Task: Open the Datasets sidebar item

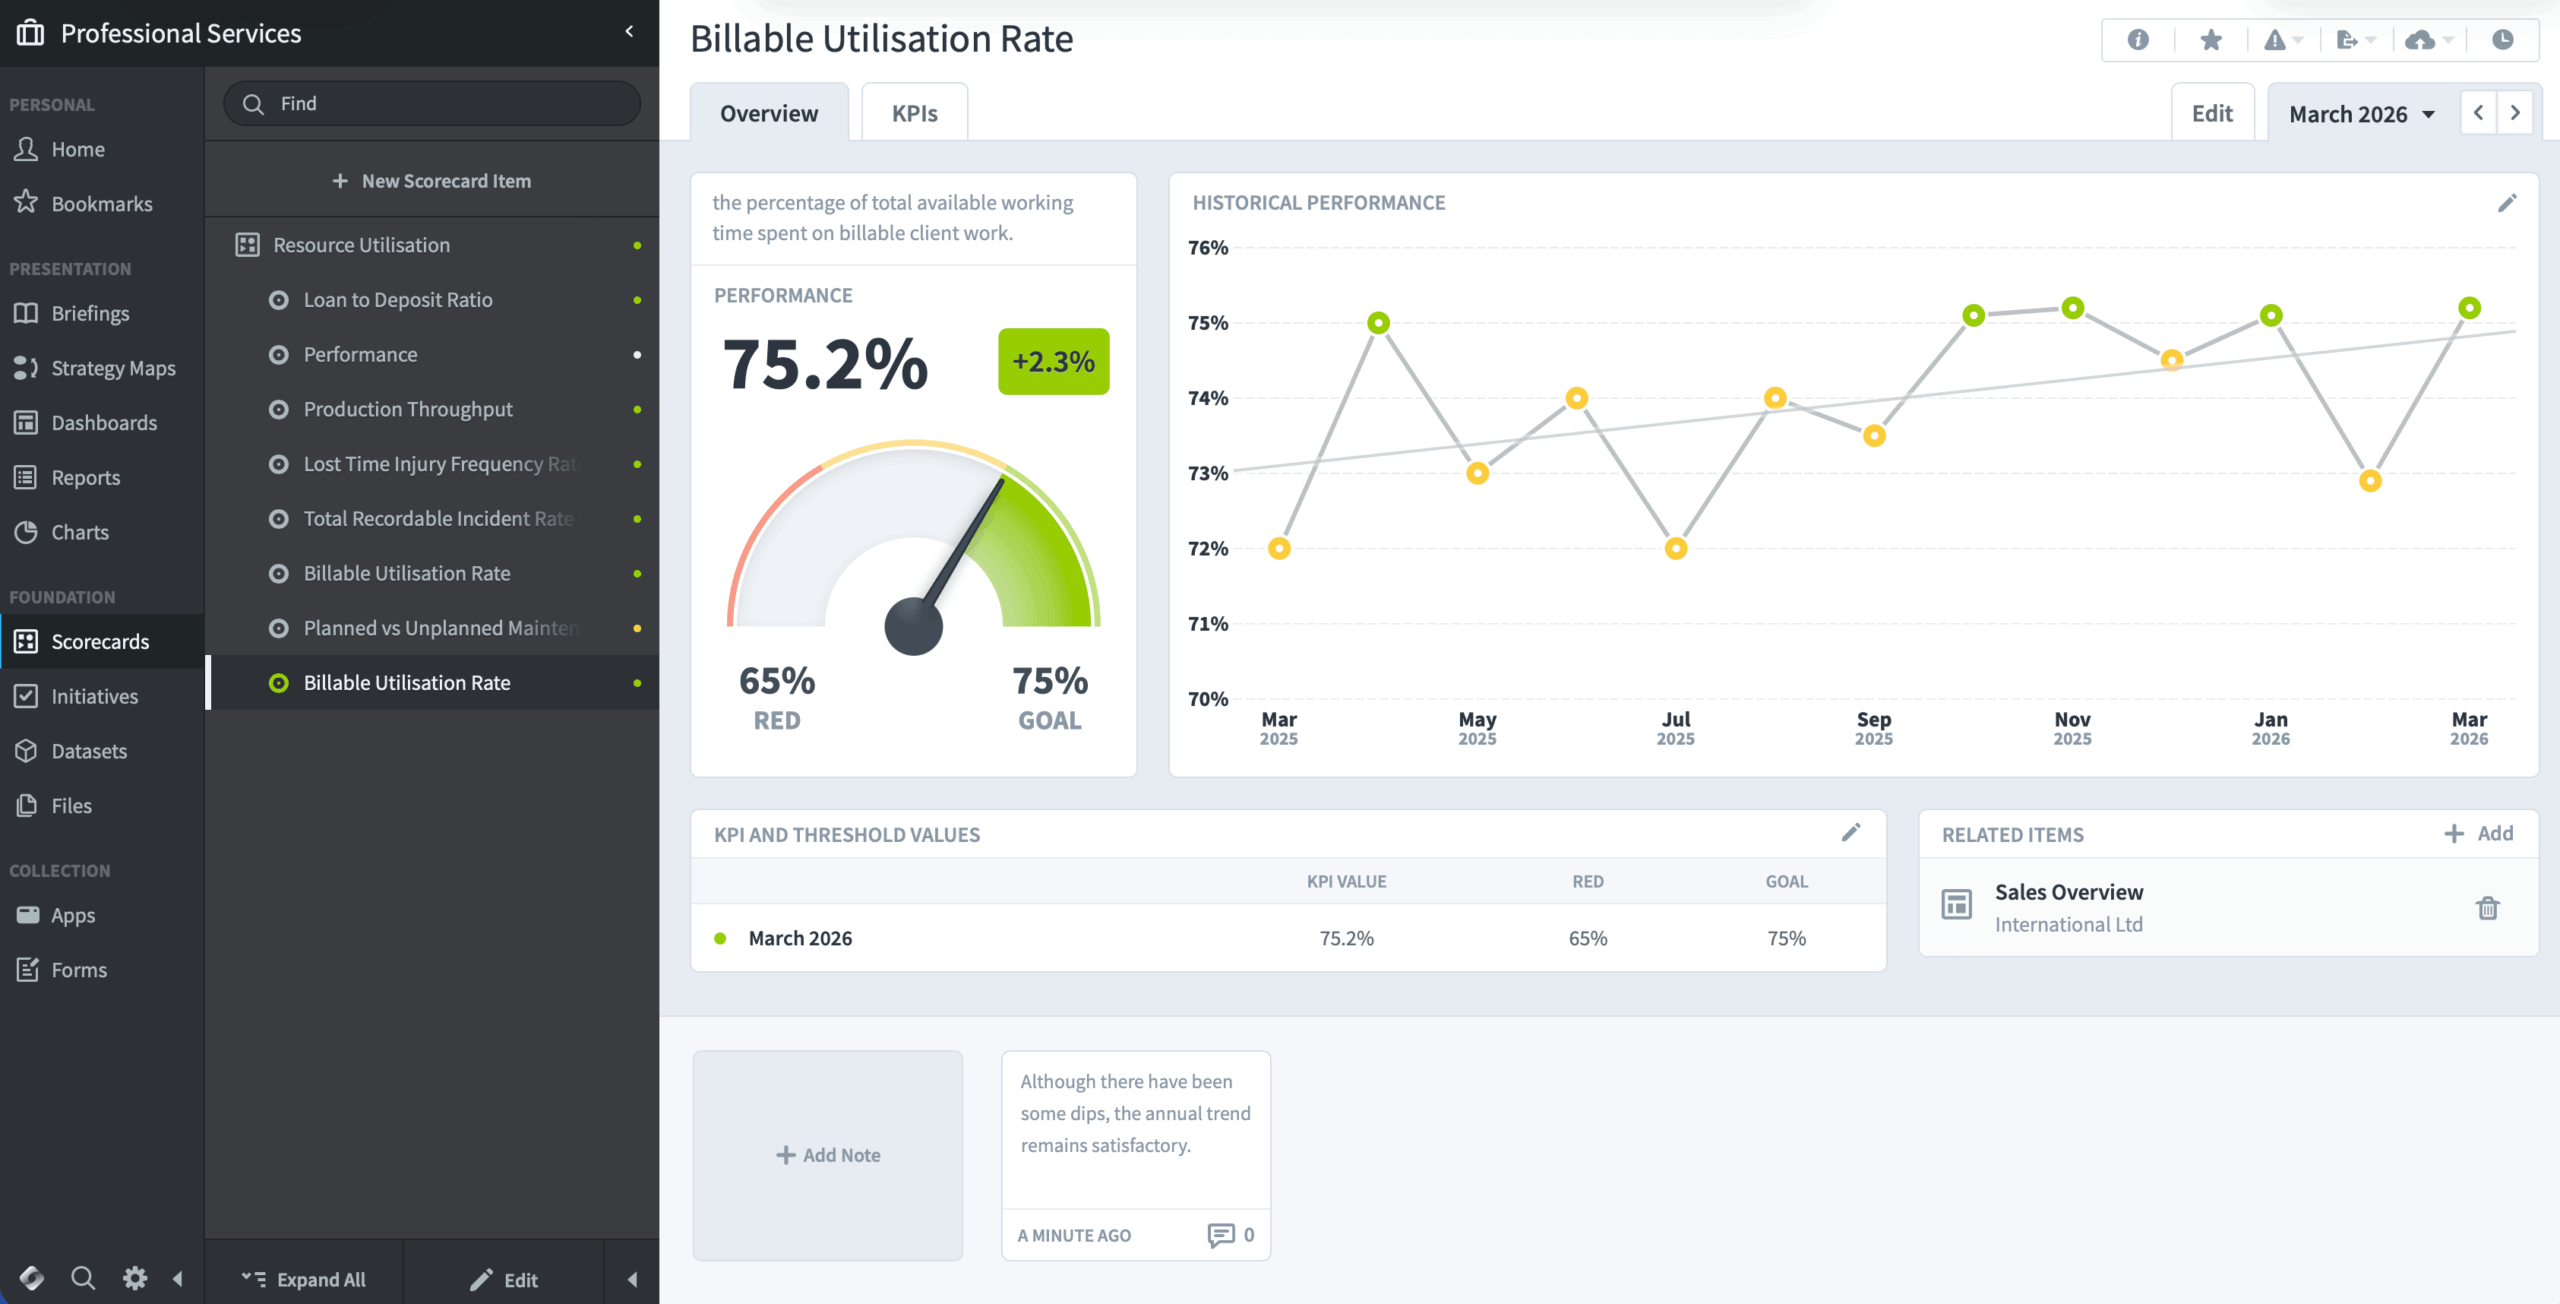Action: click(89, 751)
